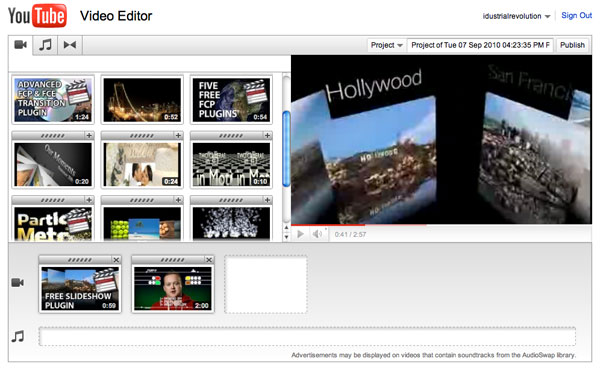Mute the preview with speaker icon

pyautogui.click(x=317, y=234)
